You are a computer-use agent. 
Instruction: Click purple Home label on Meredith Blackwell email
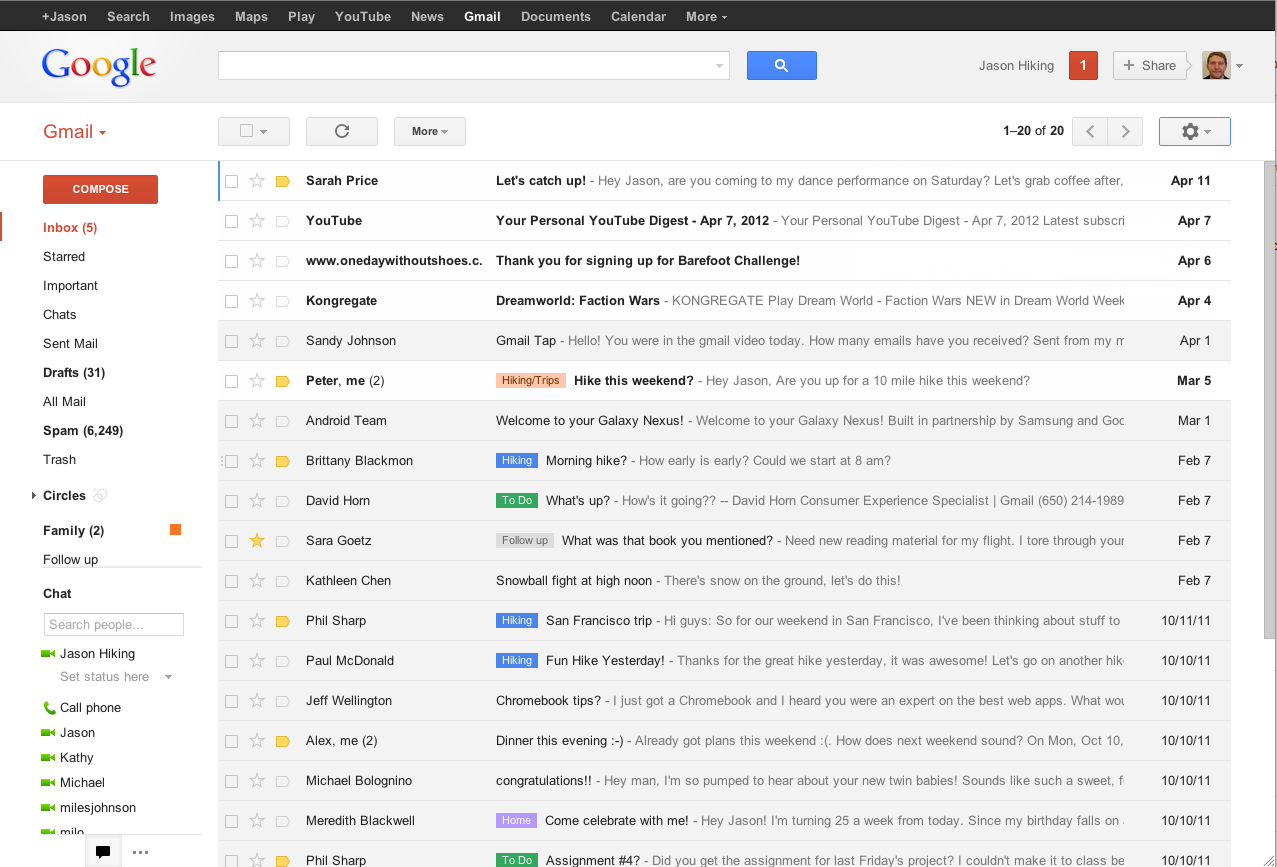pyautogui.click(x=516, y=821)
